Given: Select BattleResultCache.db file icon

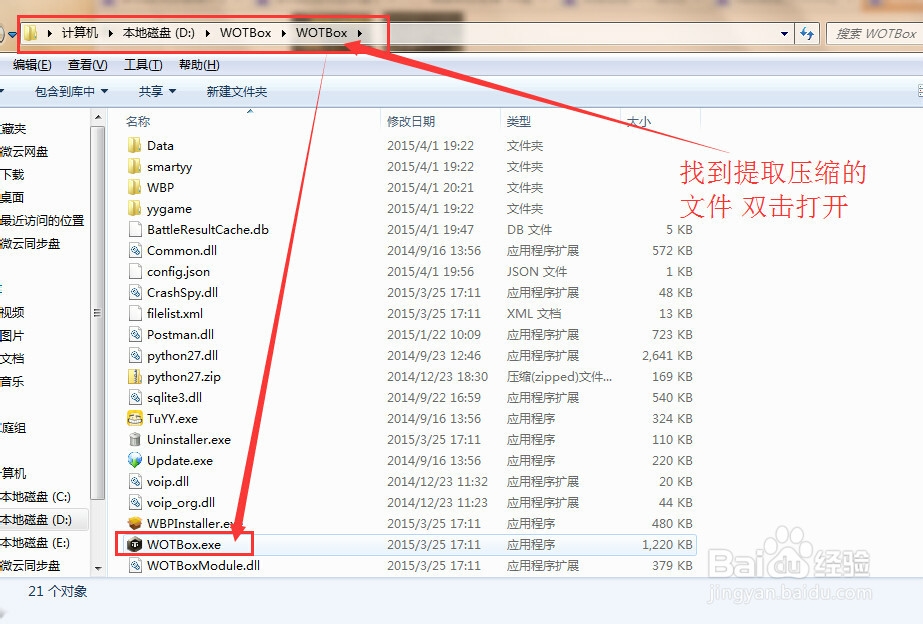Looking at the screenshot, I should click(x=135, y=230).
